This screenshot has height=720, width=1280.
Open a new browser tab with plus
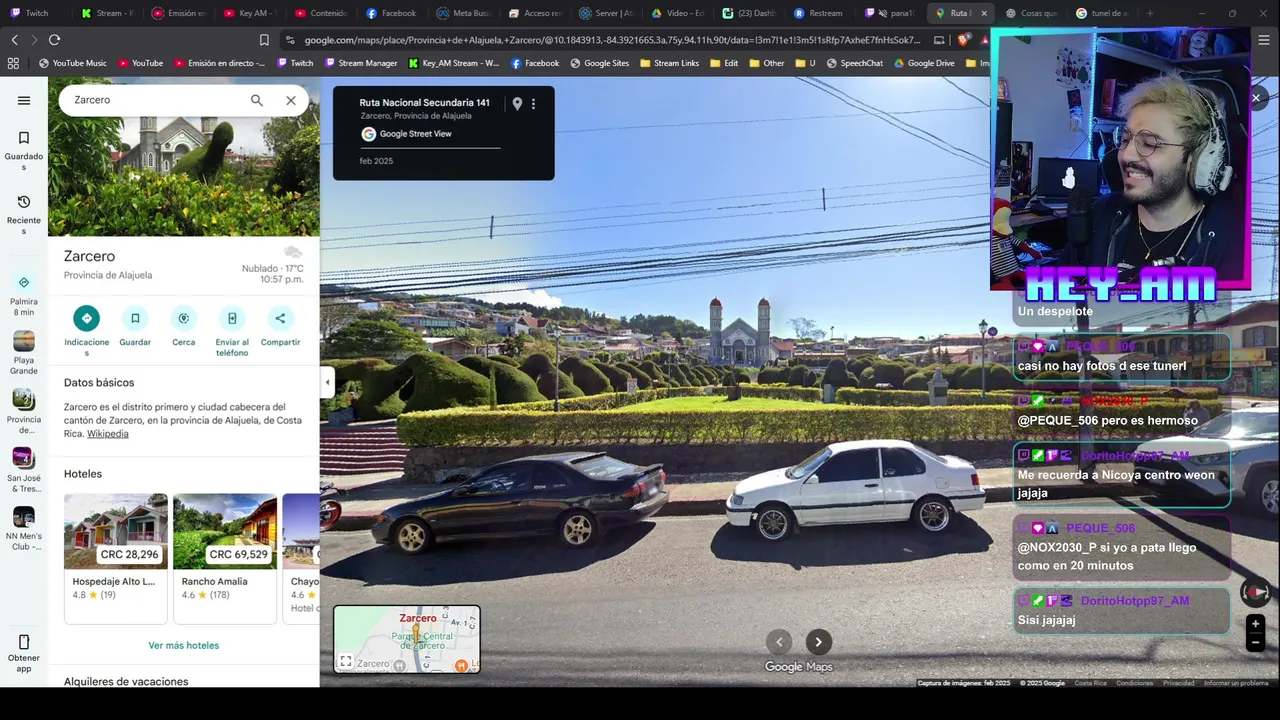(x=1150, y=13)
